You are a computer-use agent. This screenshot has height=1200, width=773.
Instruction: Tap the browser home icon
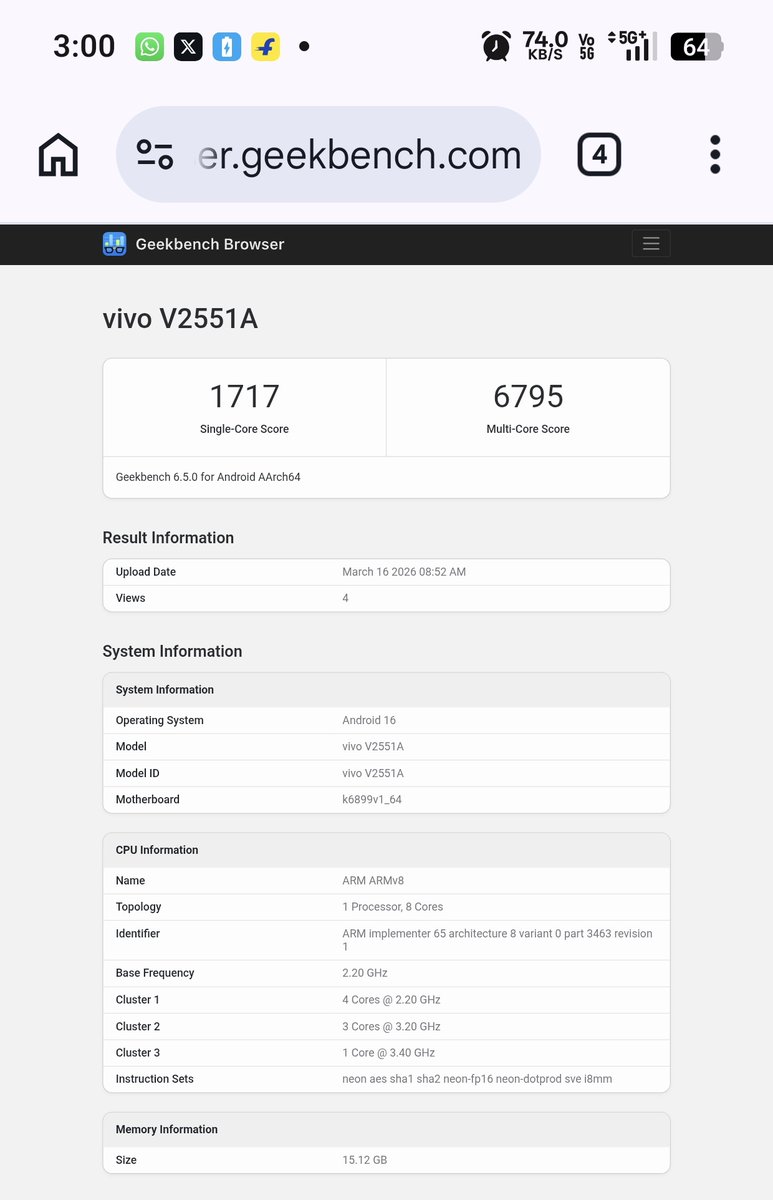(x=58, y=155)
